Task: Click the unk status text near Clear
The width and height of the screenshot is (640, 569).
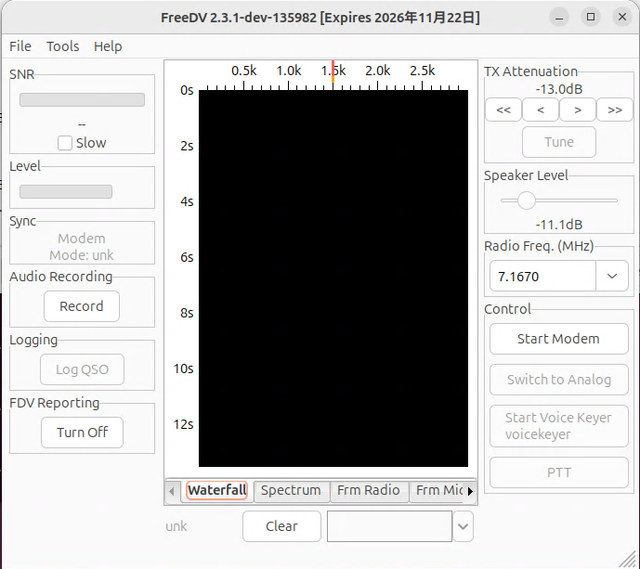Action: pyautogui.click(x=176, y=526)
